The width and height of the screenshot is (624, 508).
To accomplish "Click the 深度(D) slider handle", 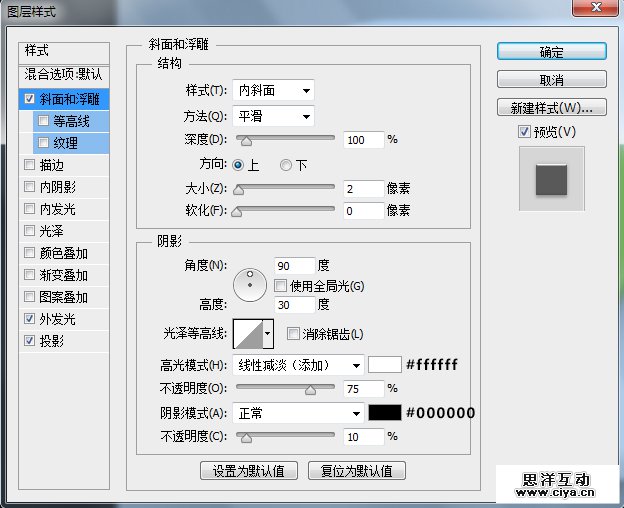I will 246,140.
